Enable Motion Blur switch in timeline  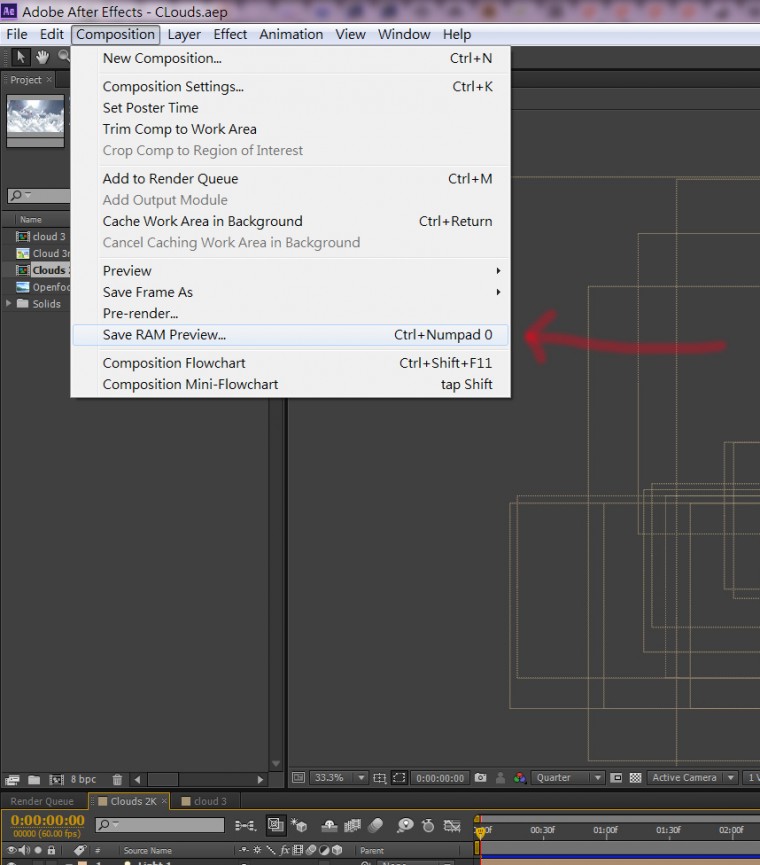pyautogui.click(x=376, y=826)
